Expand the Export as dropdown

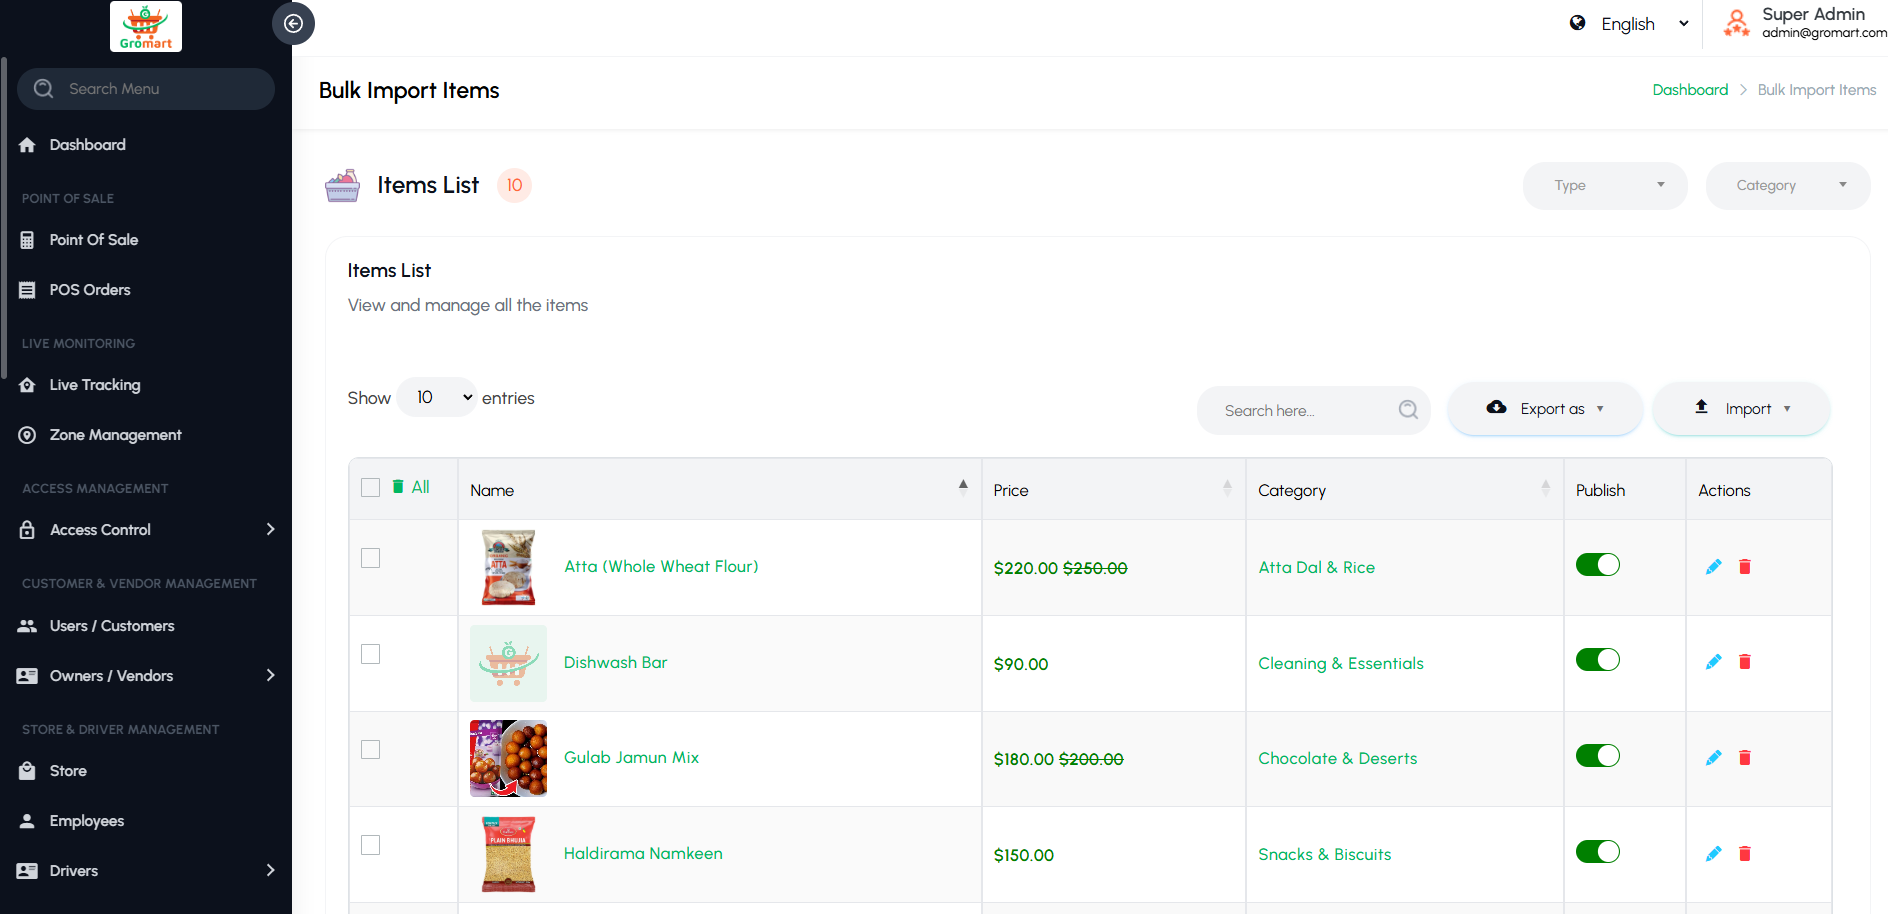click(1544, 409)
